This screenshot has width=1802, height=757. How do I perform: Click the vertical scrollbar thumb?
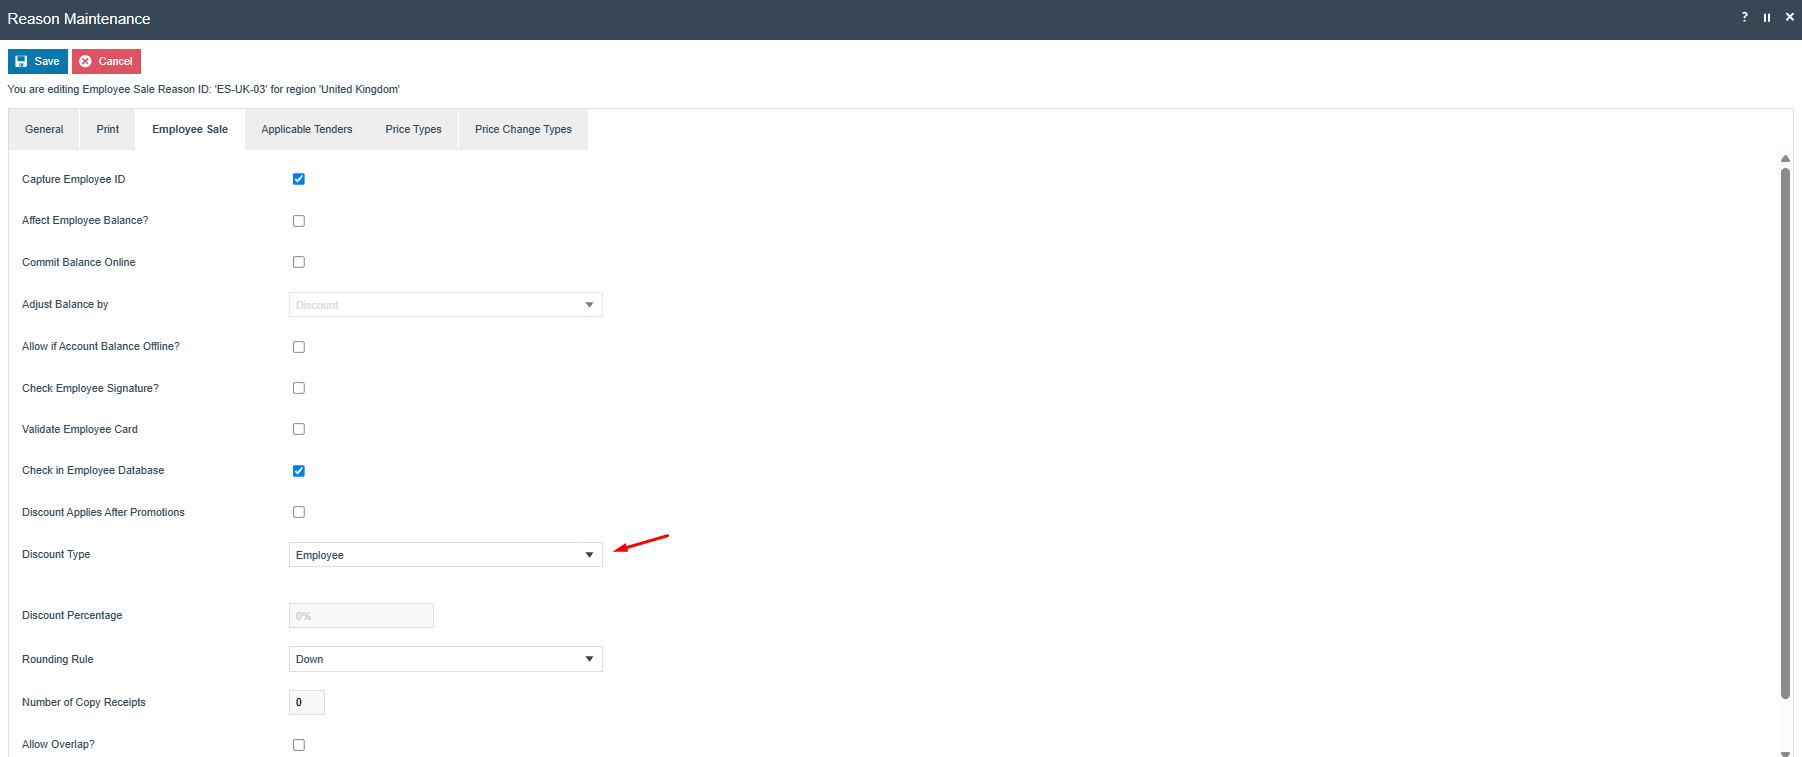point(1785,432)
